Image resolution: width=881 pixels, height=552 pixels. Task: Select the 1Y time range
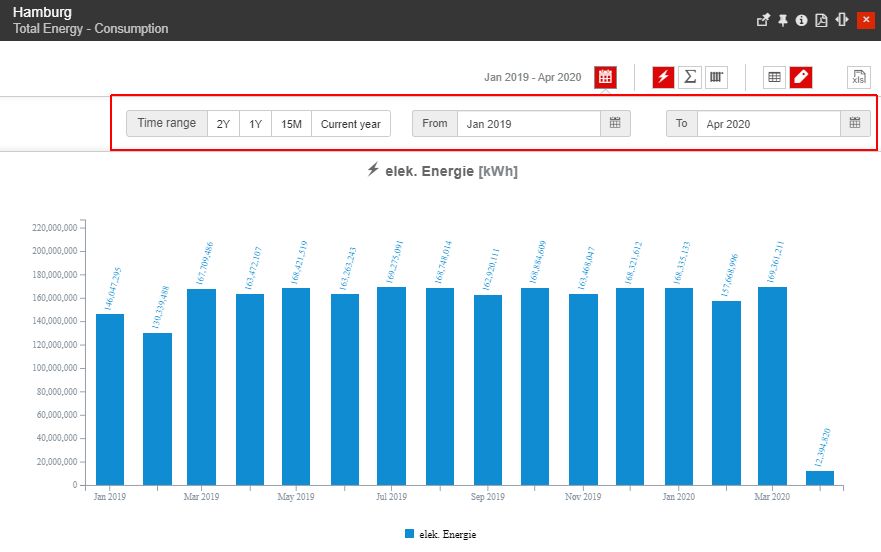tap(255, 124)
